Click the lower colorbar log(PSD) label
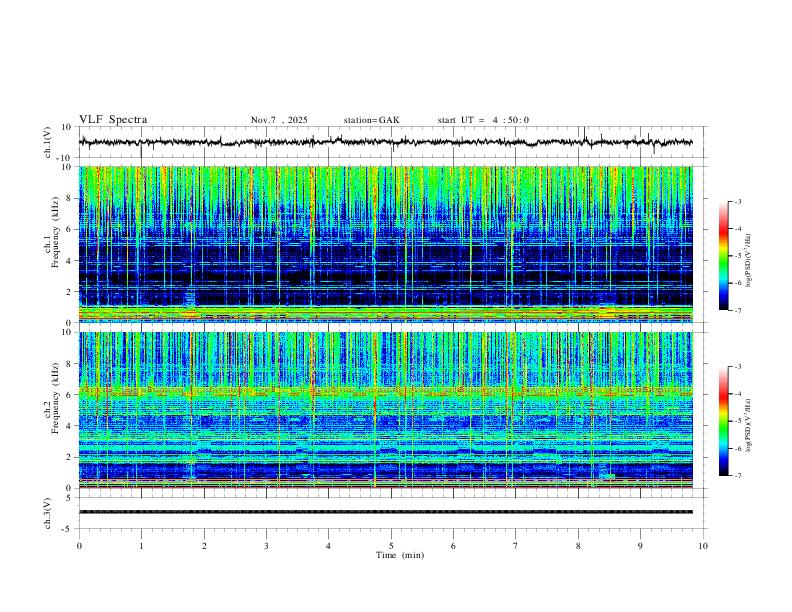792x612 pixels. point(749,425)
